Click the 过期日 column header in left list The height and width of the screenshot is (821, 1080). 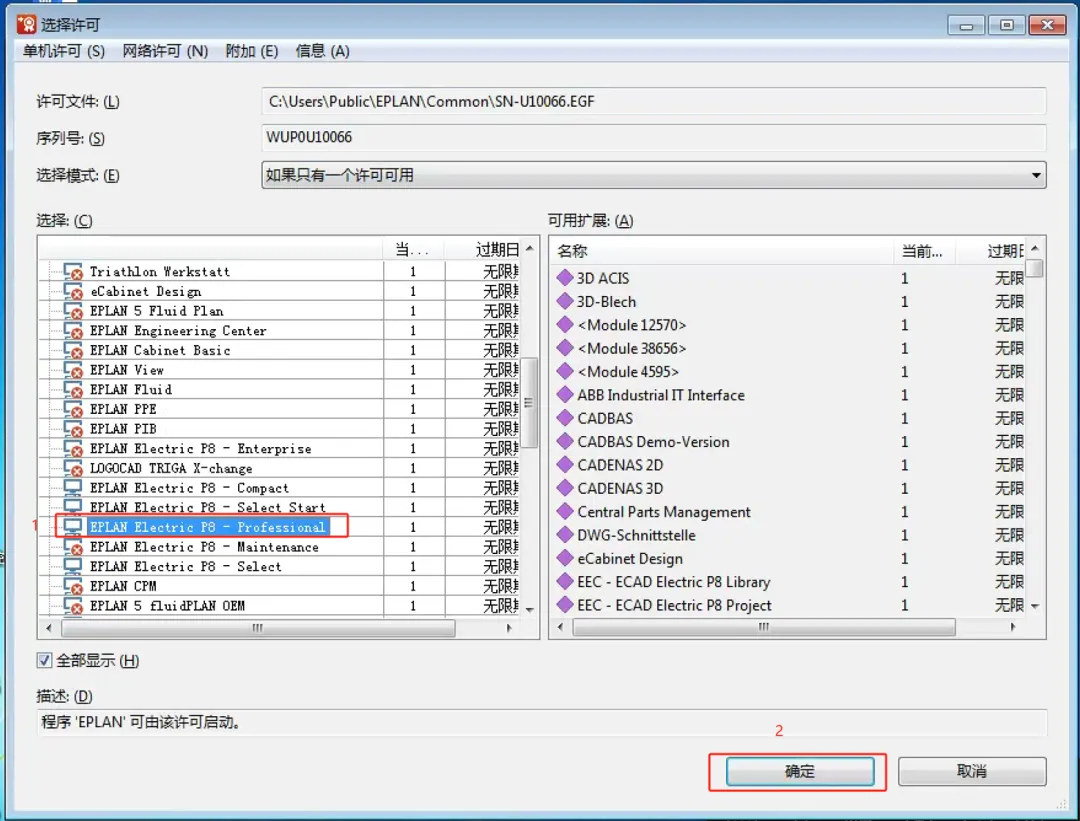[x=484, y=249]
